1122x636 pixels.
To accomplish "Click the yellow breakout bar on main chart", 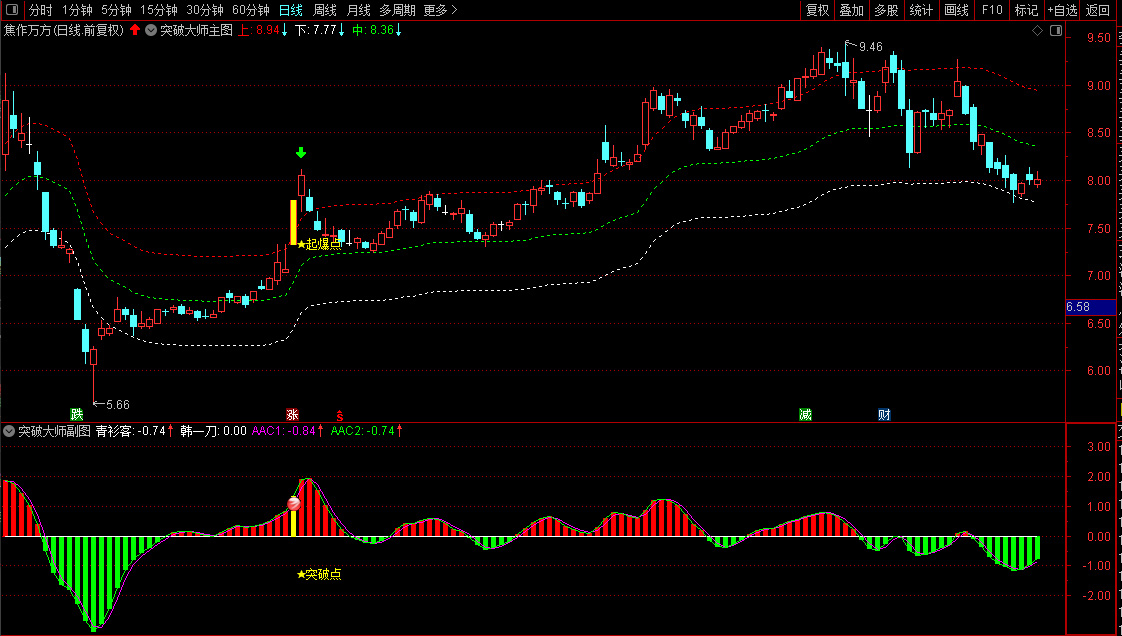I will 293,222.
